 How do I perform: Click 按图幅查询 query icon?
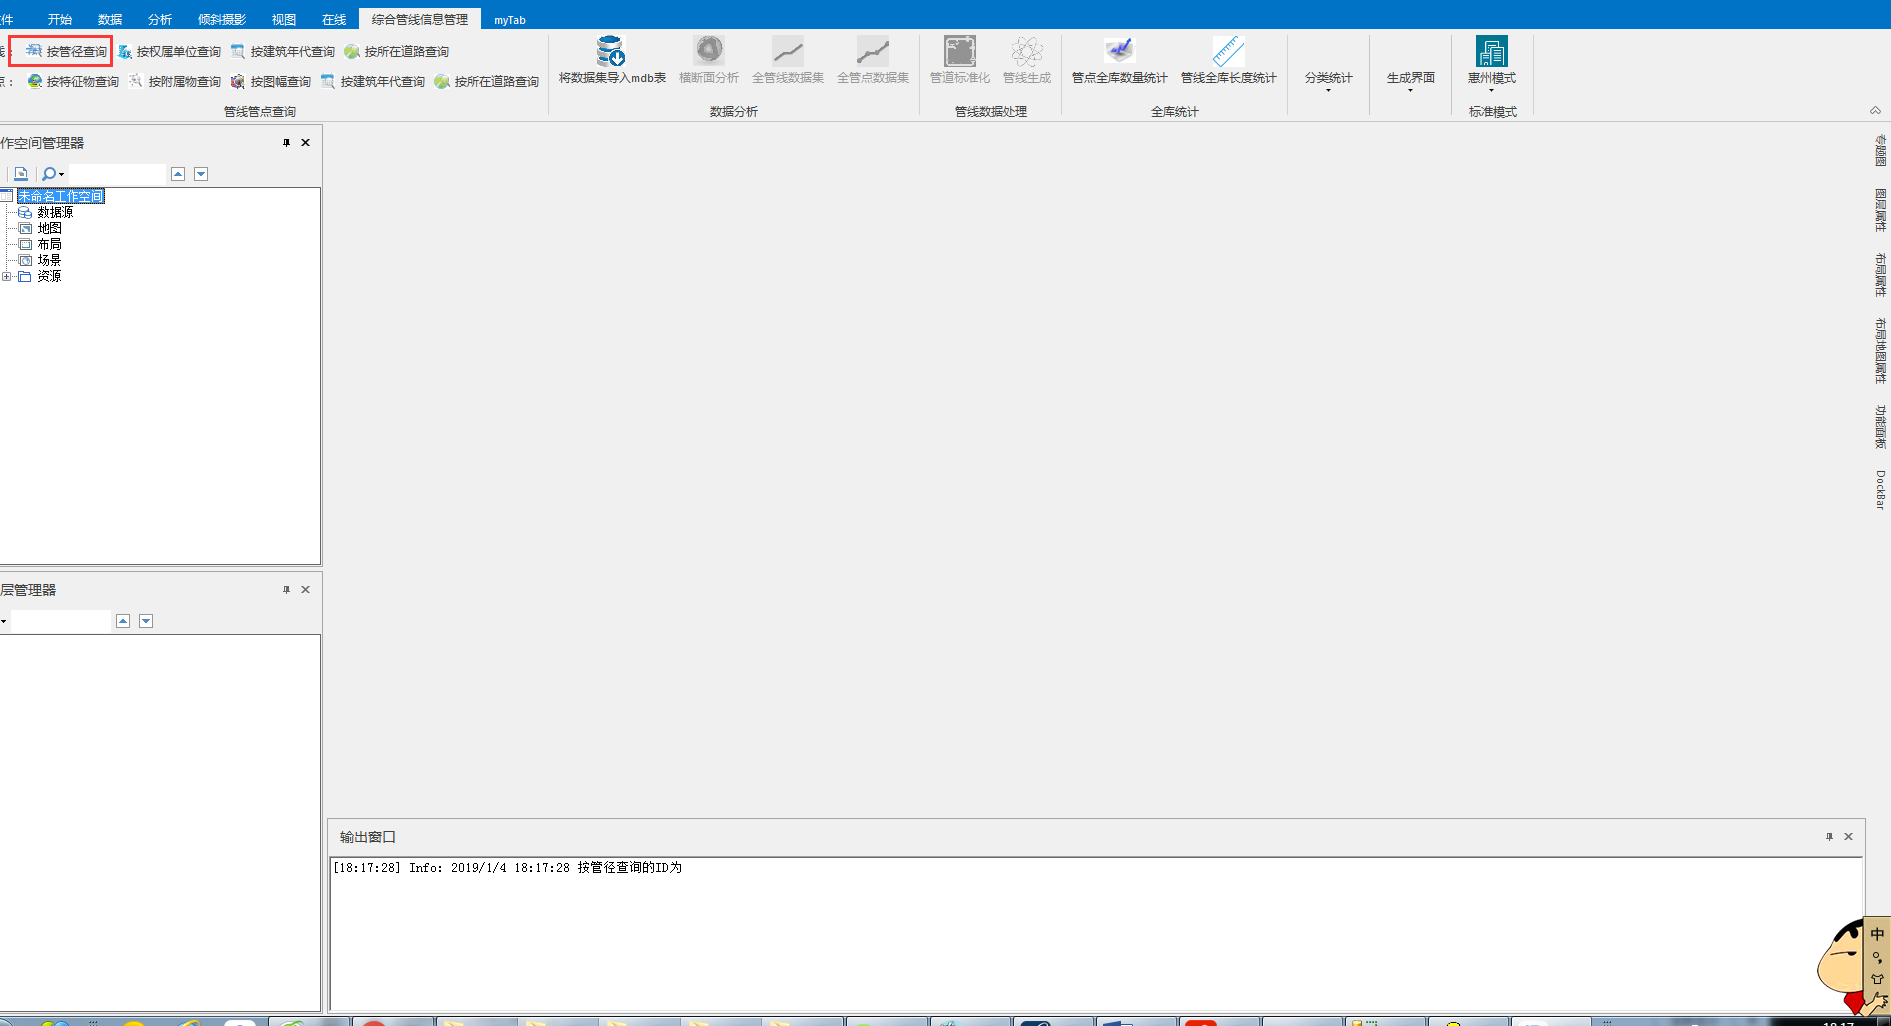271,81
